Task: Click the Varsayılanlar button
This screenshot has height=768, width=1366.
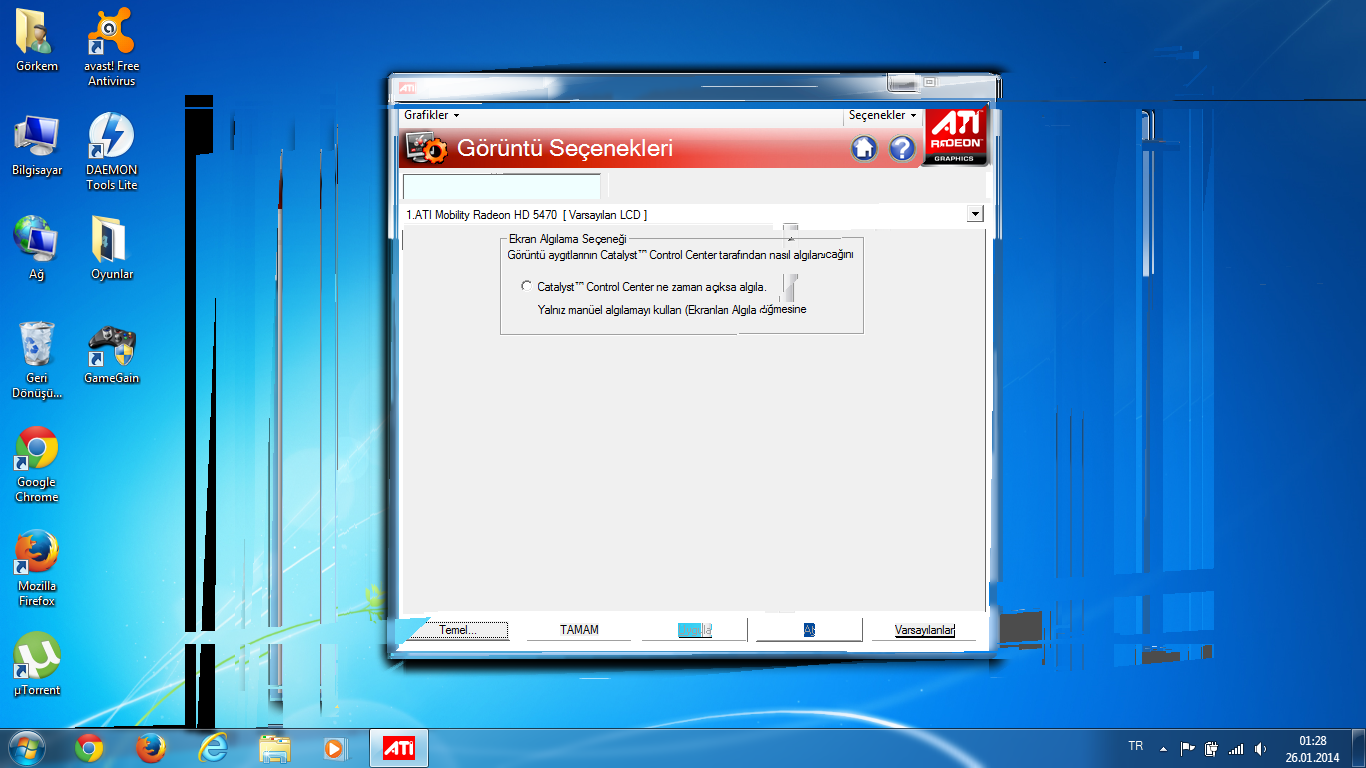Action: (925, 630)
